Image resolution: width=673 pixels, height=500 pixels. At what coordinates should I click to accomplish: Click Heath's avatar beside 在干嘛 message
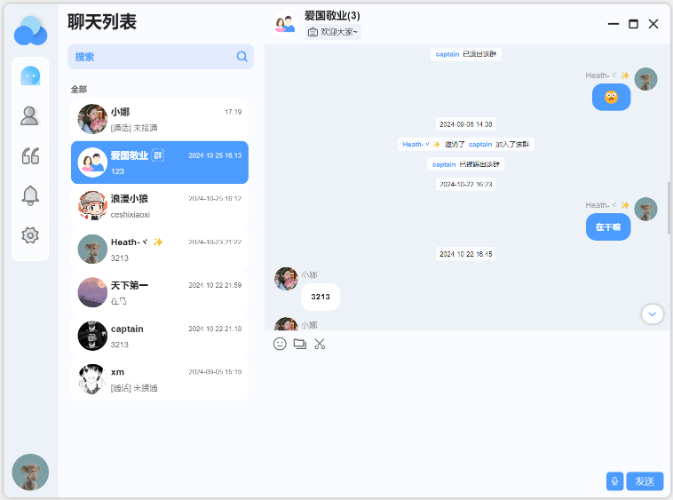click(x=646, y=209)
